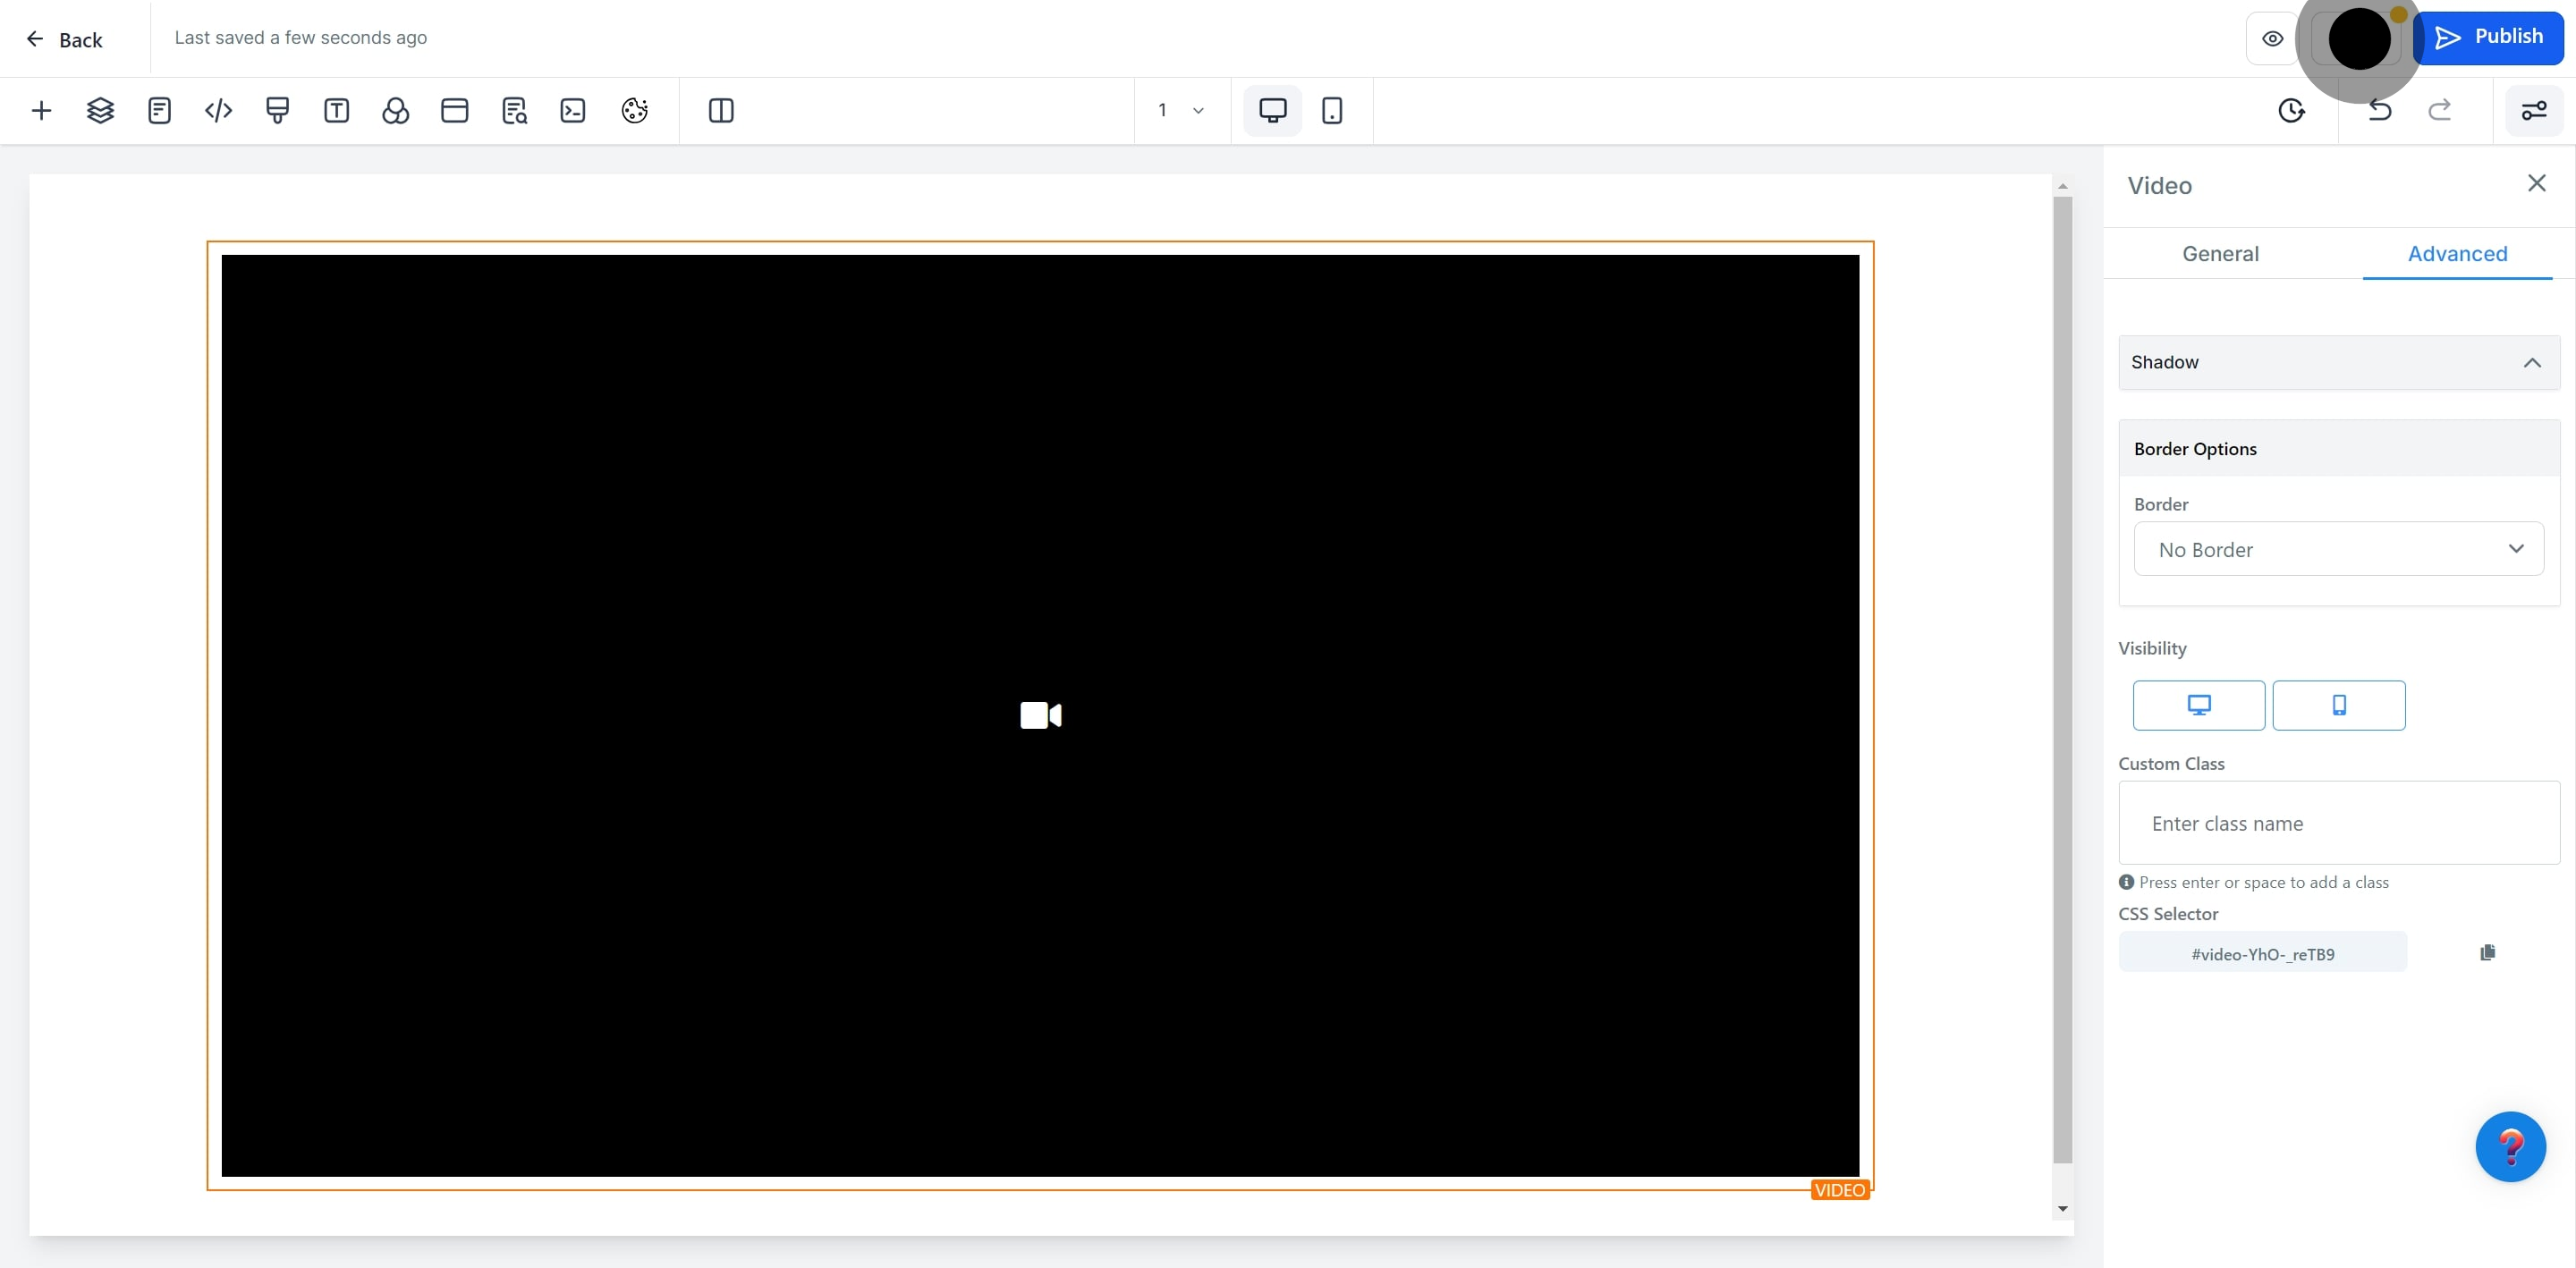
Task: Switch to mobile device preview
Action: [x=1331, y=110]
